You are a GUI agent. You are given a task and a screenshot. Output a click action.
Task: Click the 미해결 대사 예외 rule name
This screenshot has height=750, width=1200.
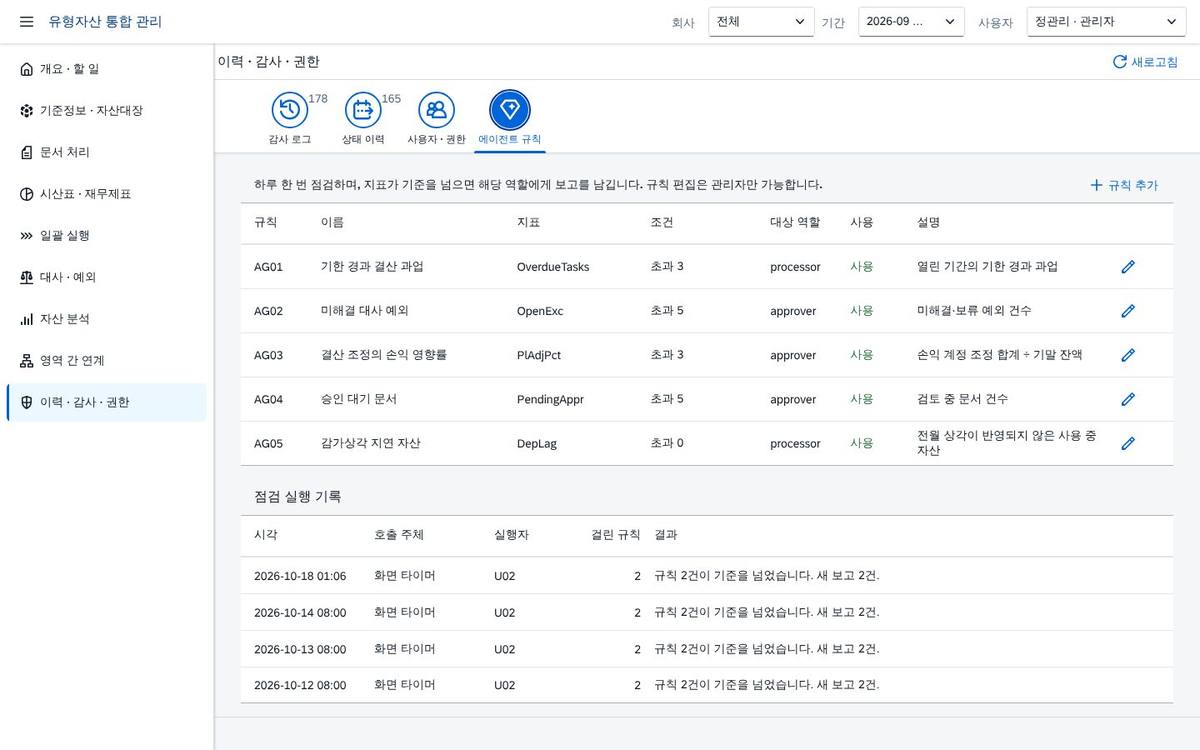pyautogui.click(x=364, y=311)
